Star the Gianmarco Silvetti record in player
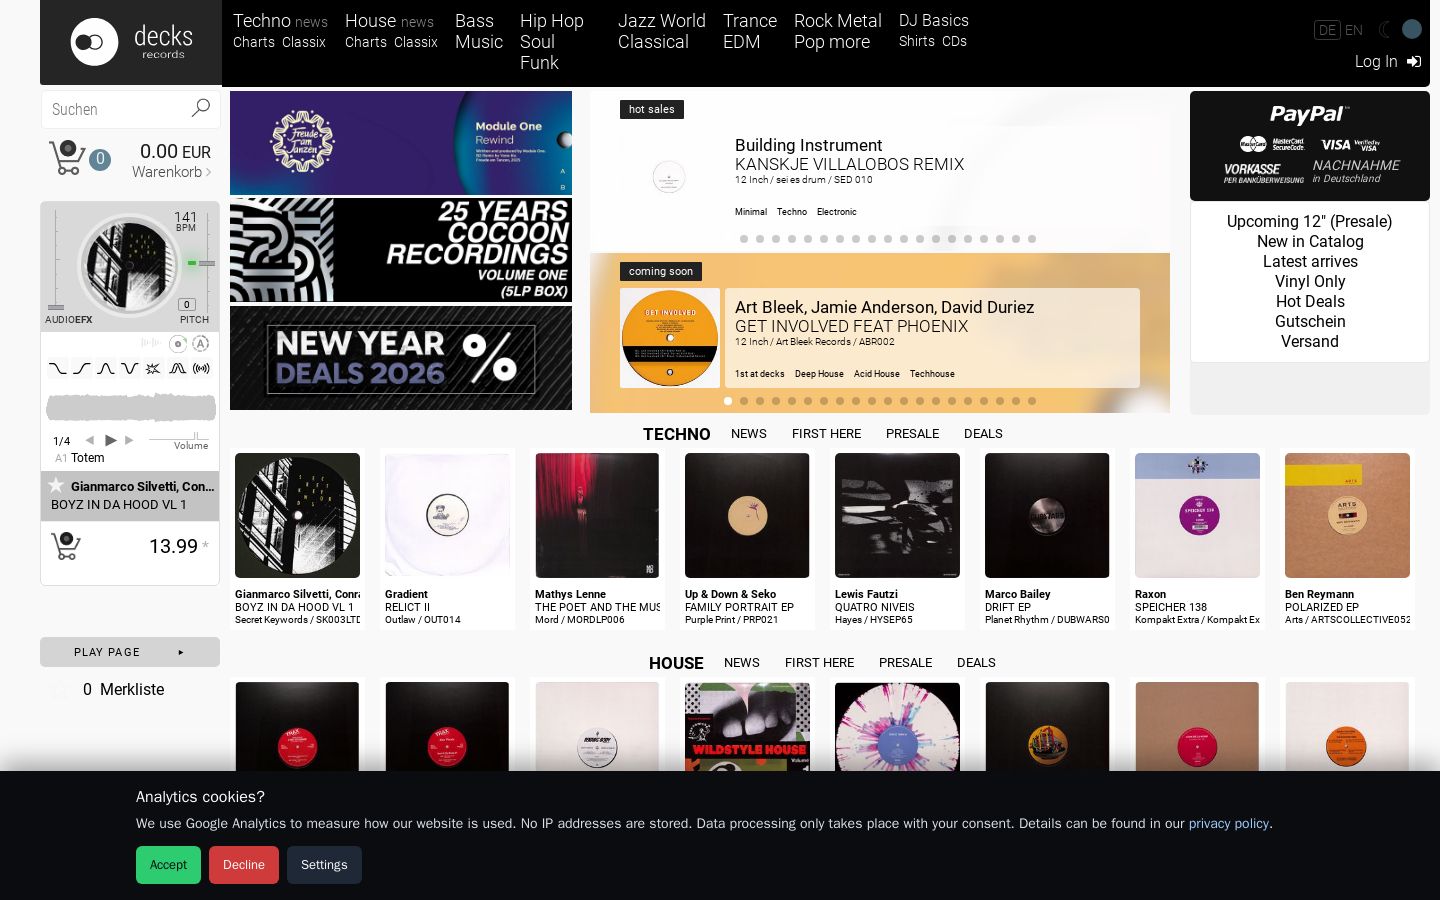This screenshot has width=1440, height=900. point(56,486)
